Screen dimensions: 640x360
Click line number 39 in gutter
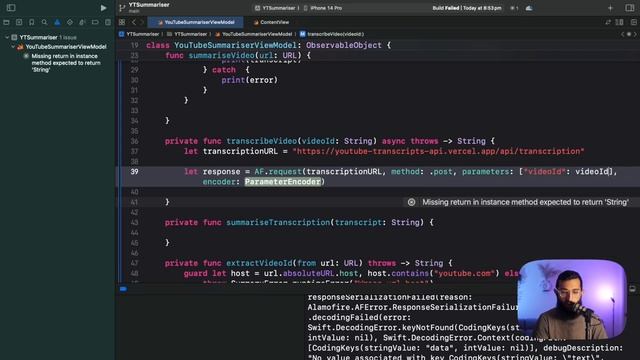coord(134,172)
